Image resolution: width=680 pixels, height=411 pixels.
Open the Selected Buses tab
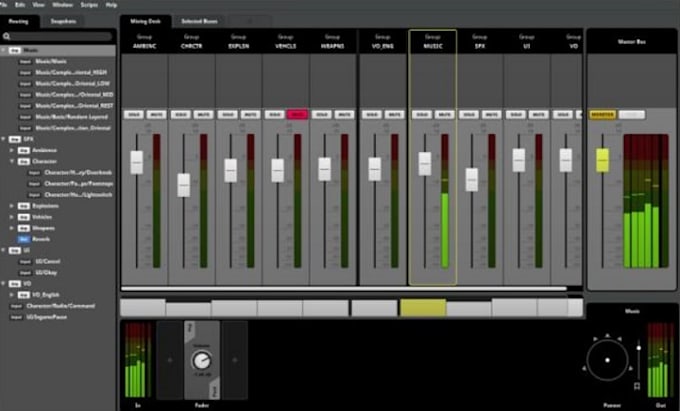tap(199, 21)
